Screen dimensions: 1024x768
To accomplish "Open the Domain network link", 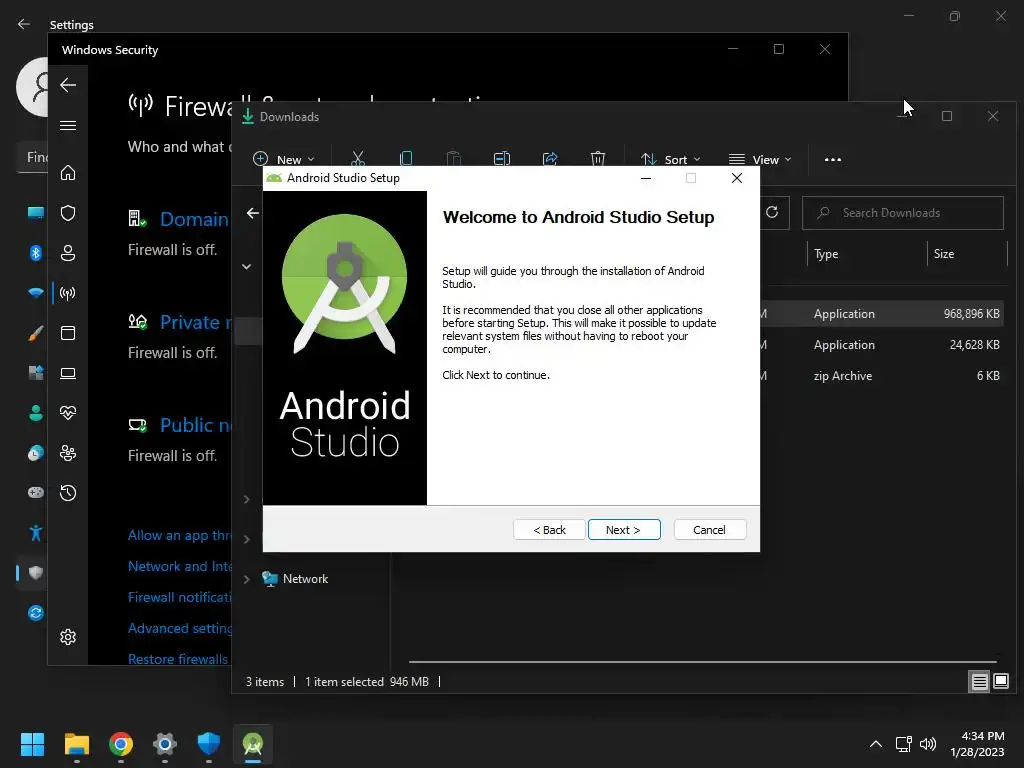I will (x=195, y=219).
